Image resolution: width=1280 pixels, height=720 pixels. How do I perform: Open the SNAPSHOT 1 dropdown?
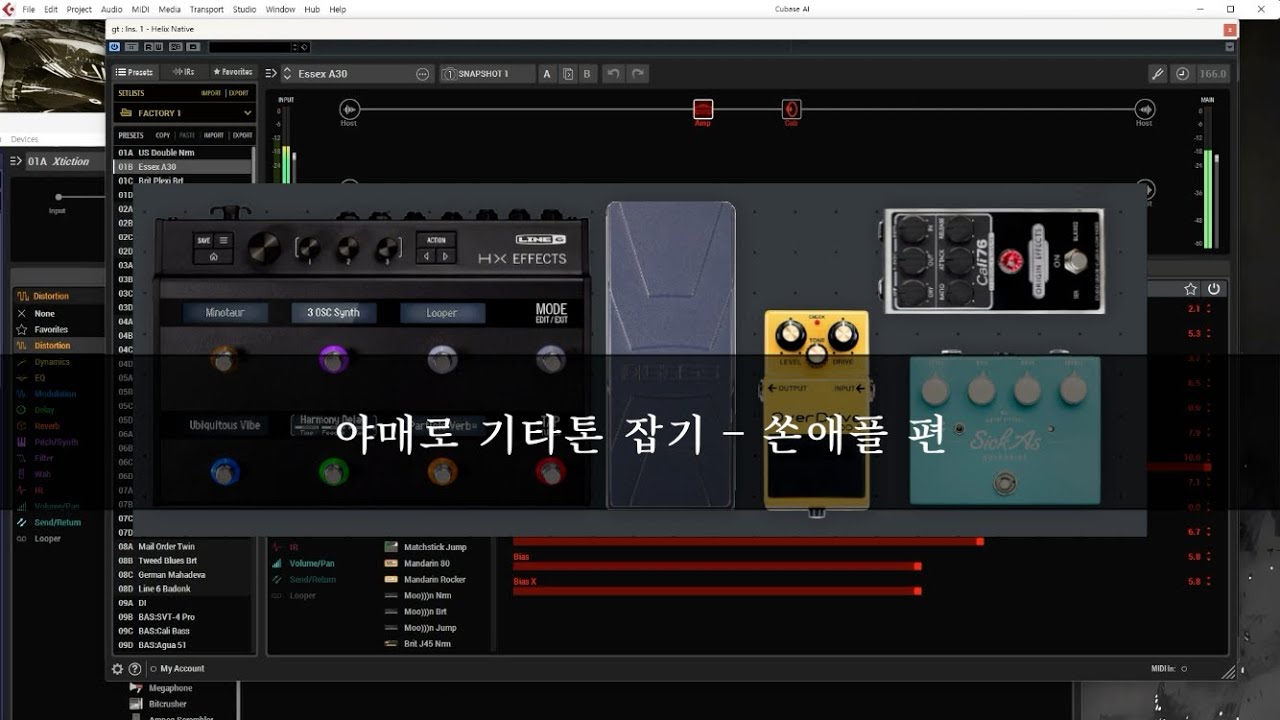pyautogui.click(x=487, y=74)
